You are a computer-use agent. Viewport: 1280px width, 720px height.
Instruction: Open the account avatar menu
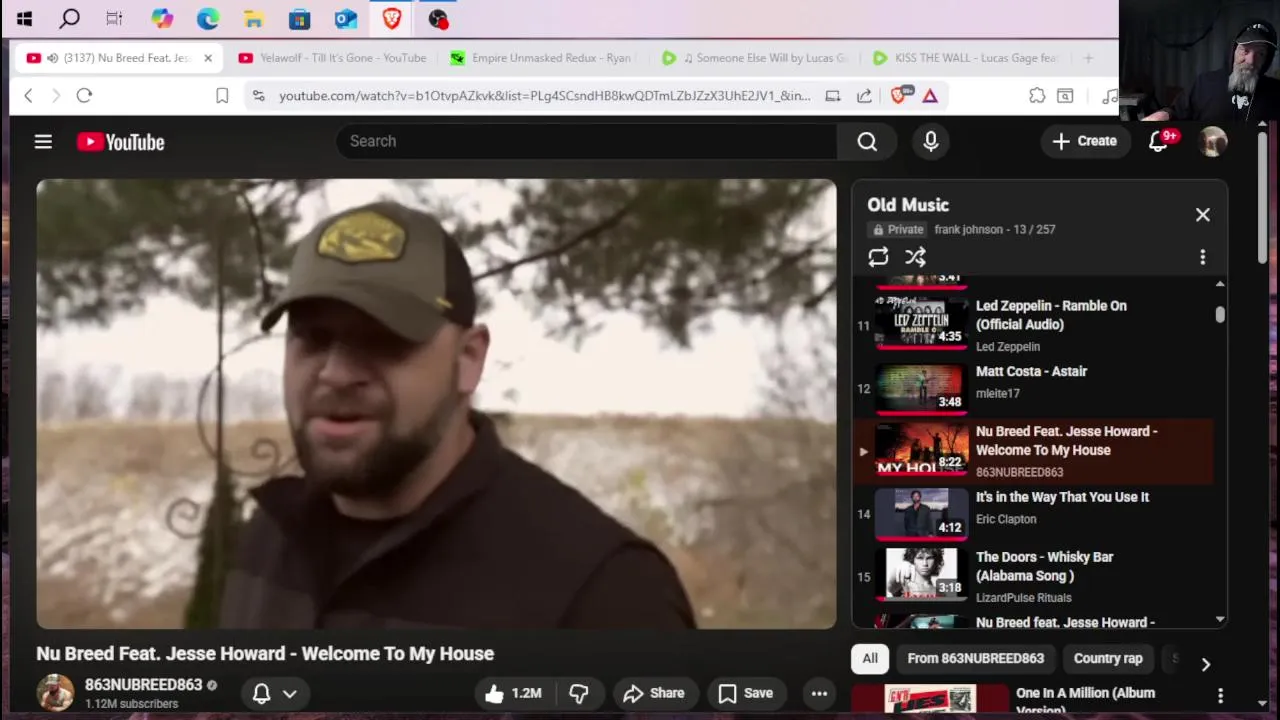tap(1213, 141)
